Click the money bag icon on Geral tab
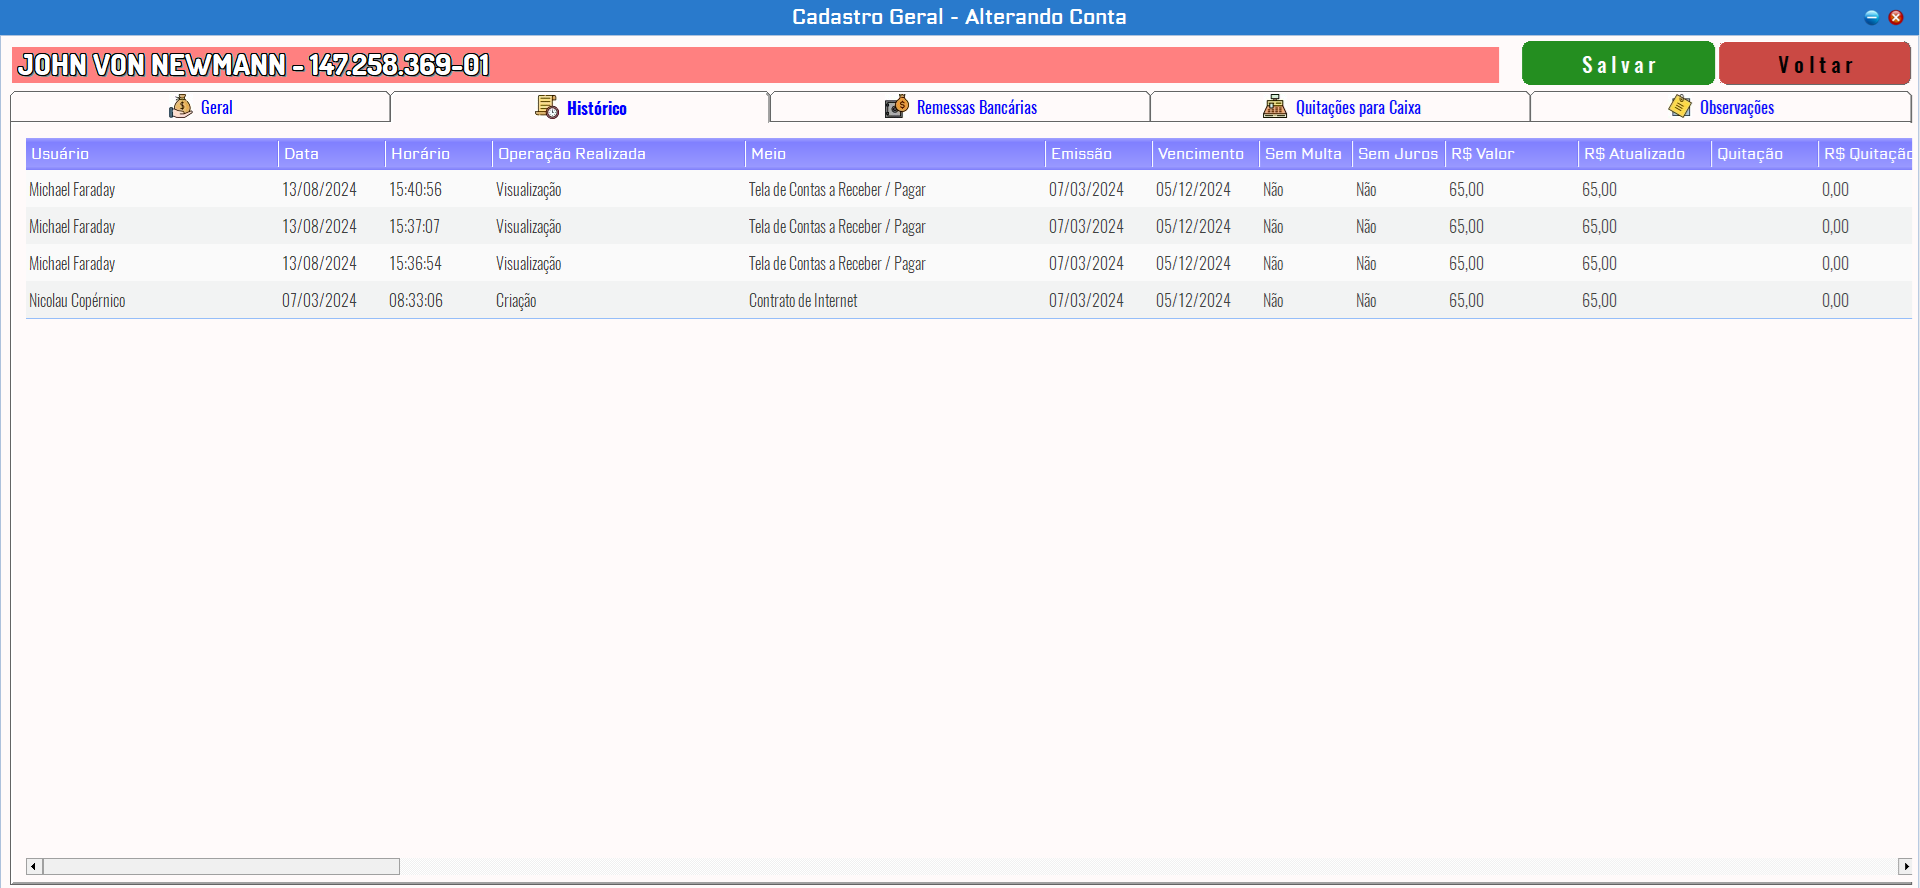The image size is (1920, 888). tap(181, 106)
